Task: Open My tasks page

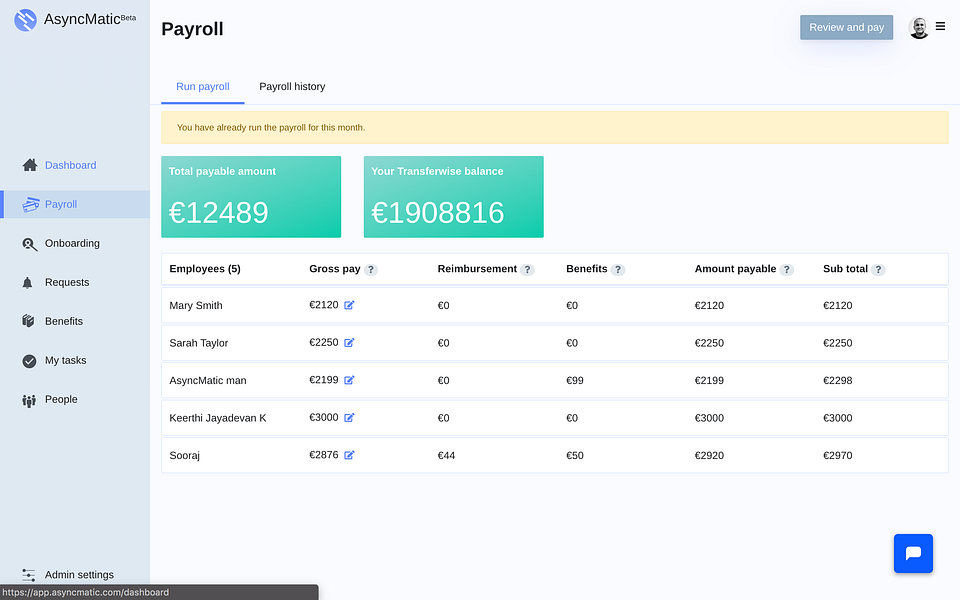Action: [x=65, y=361]
